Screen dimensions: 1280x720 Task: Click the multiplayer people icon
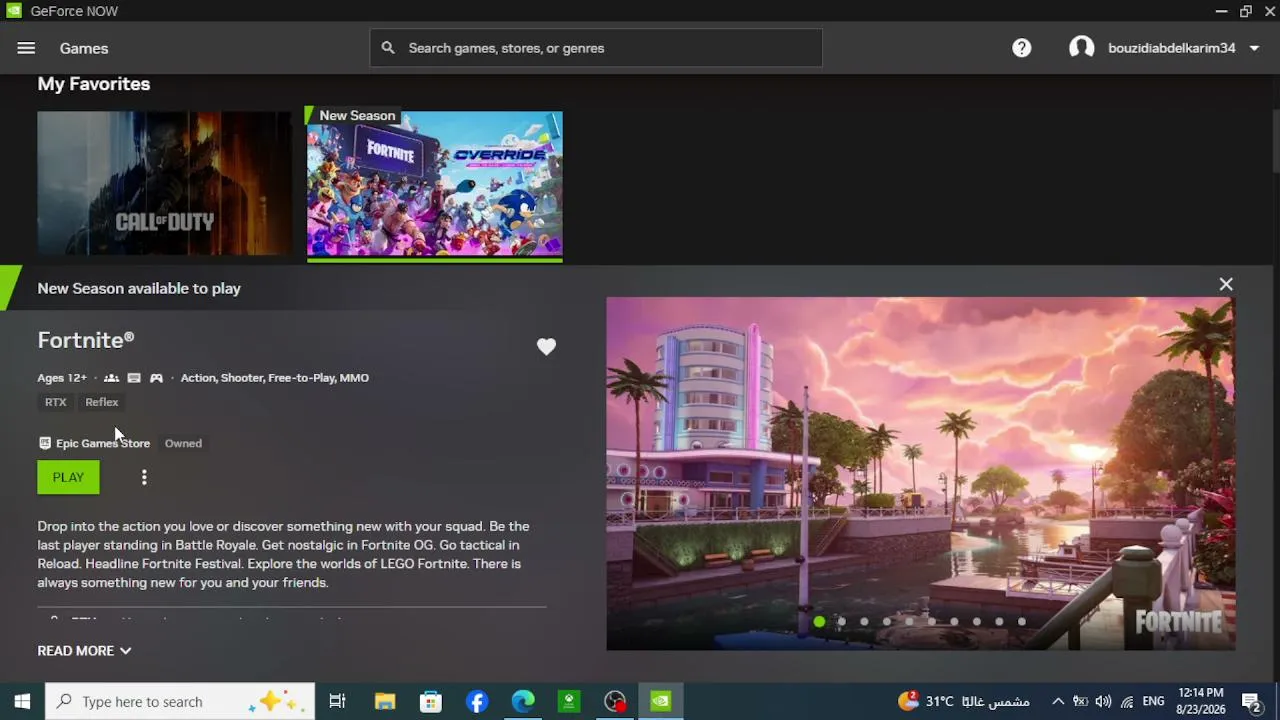coord(111,378)
